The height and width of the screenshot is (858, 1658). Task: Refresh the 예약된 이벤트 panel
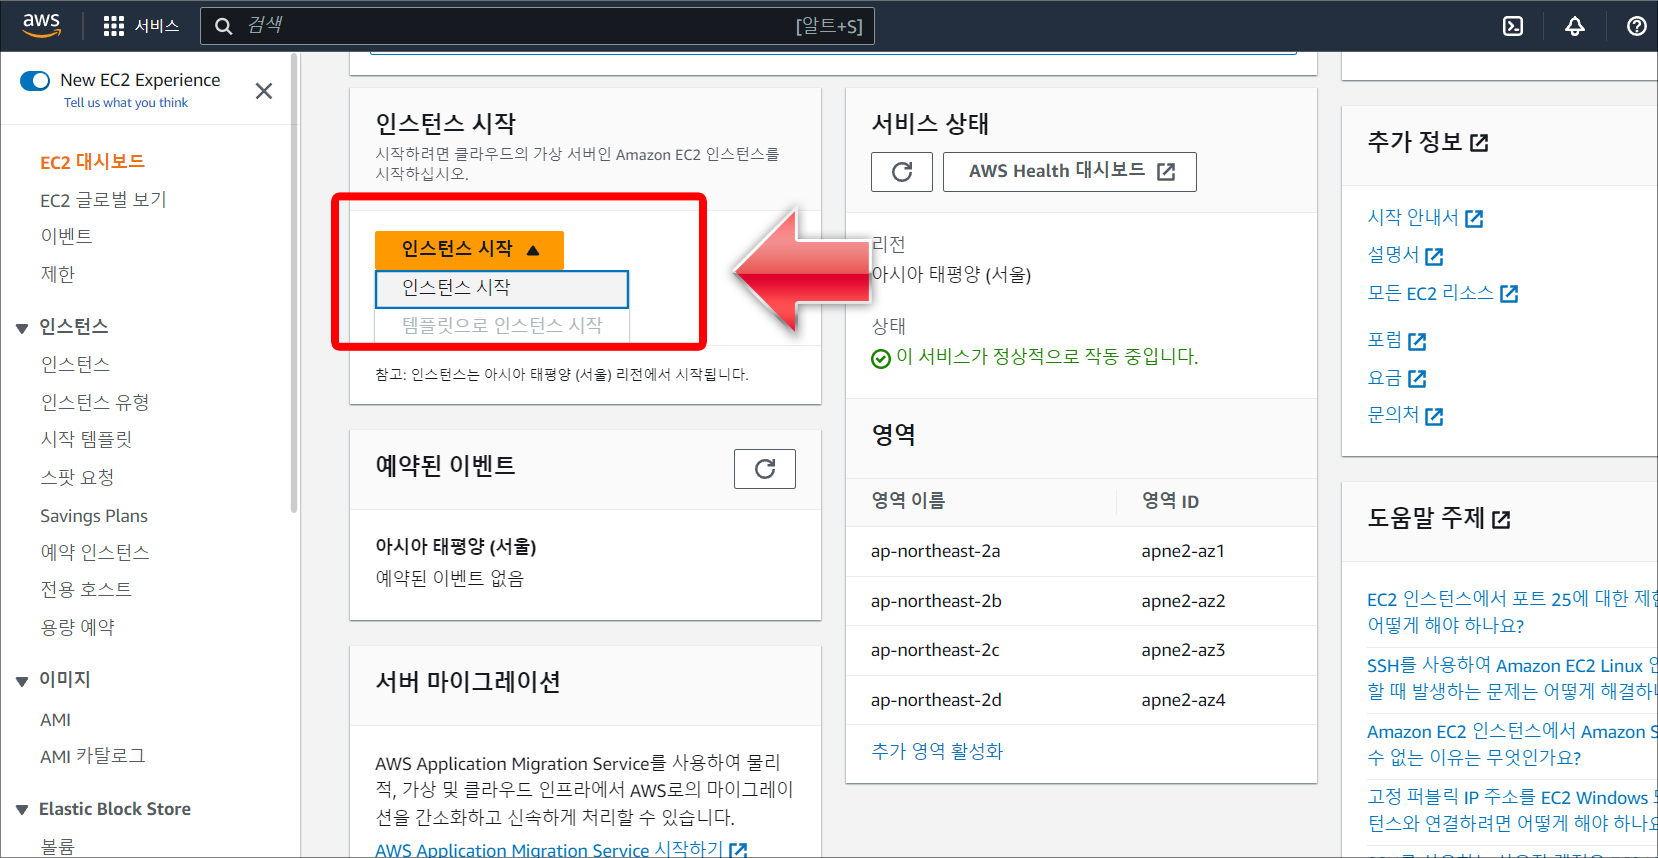pyautogui.click(x=765, y=469)
